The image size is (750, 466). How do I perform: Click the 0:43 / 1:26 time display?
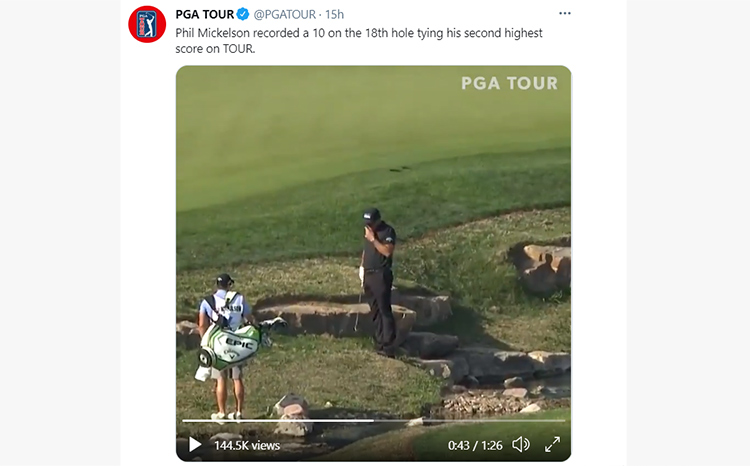(475, 445)
